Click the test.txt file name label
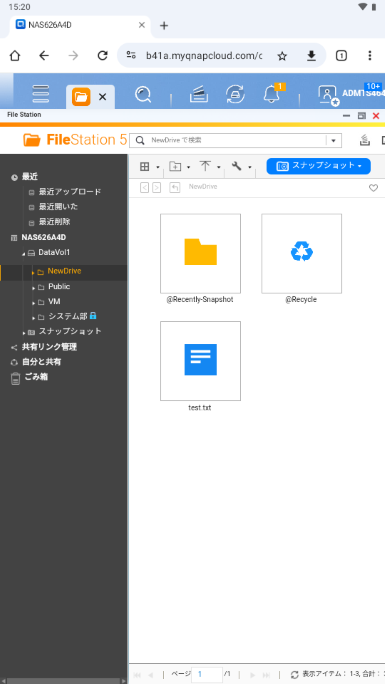This screenshot has width=385, height=684. point(200,408)
